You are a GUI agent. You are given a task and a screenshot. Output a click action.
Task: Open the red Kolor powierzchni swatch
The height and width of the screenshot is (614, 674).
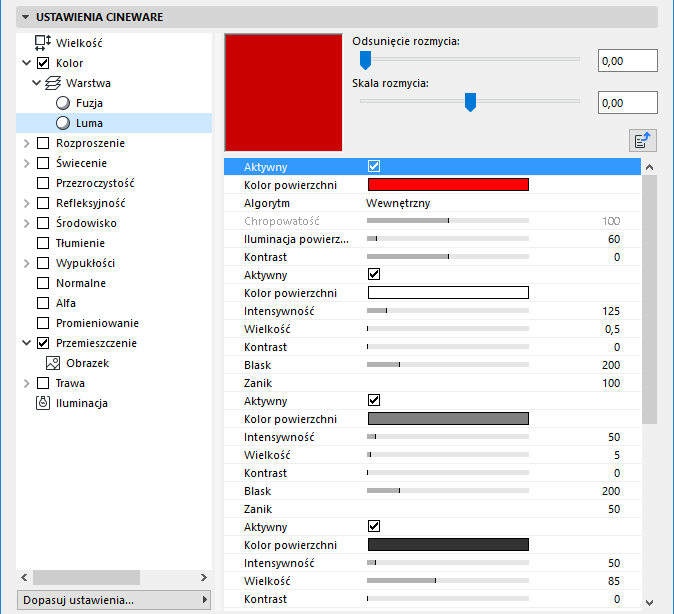(448, 184)
